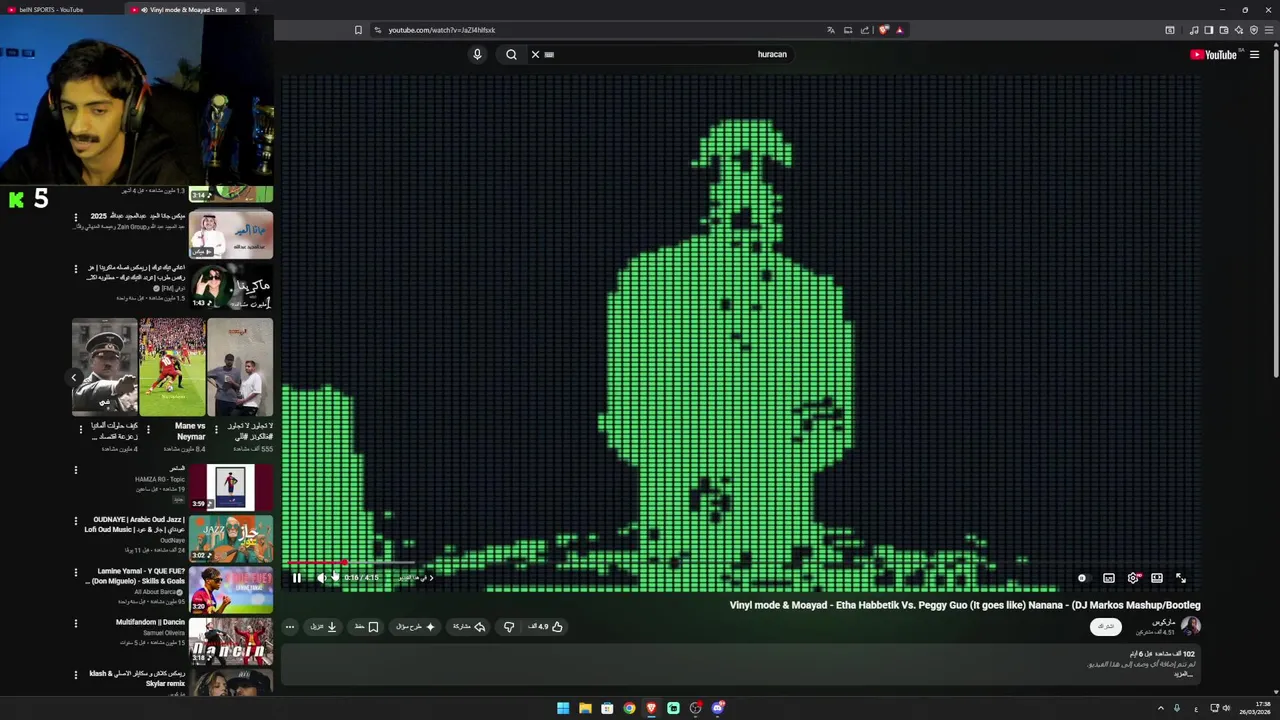Switch to the beIN SPORTS - YouTube tab
Viewport: 1280px width, 720px height.
(60, 10)
